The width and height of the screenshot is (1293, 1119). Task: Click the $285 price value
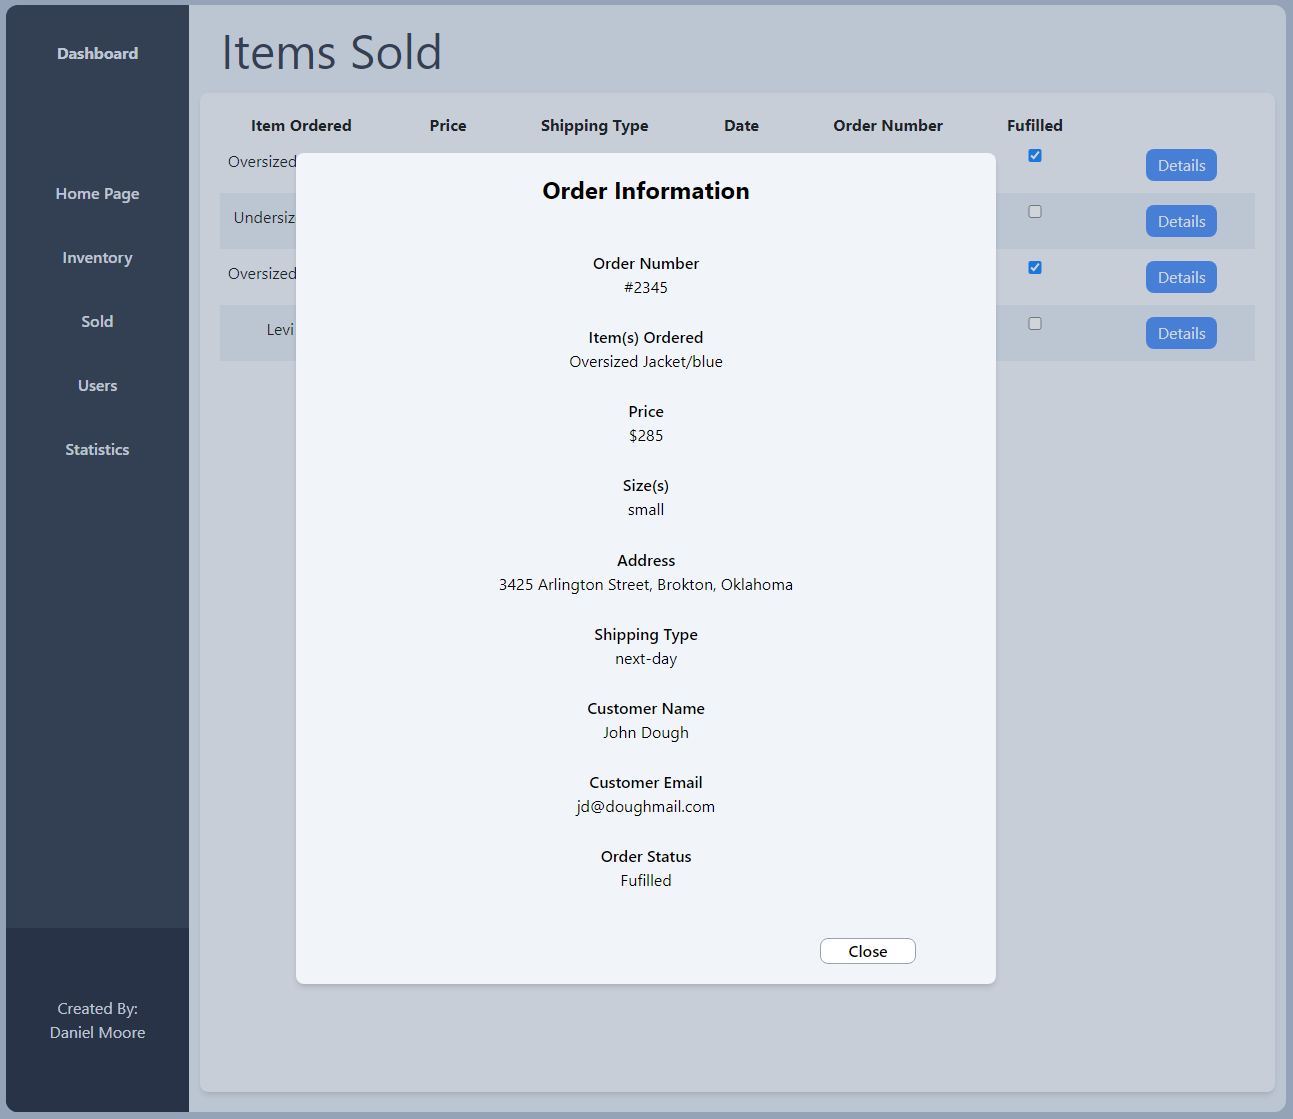click(646, 436)
